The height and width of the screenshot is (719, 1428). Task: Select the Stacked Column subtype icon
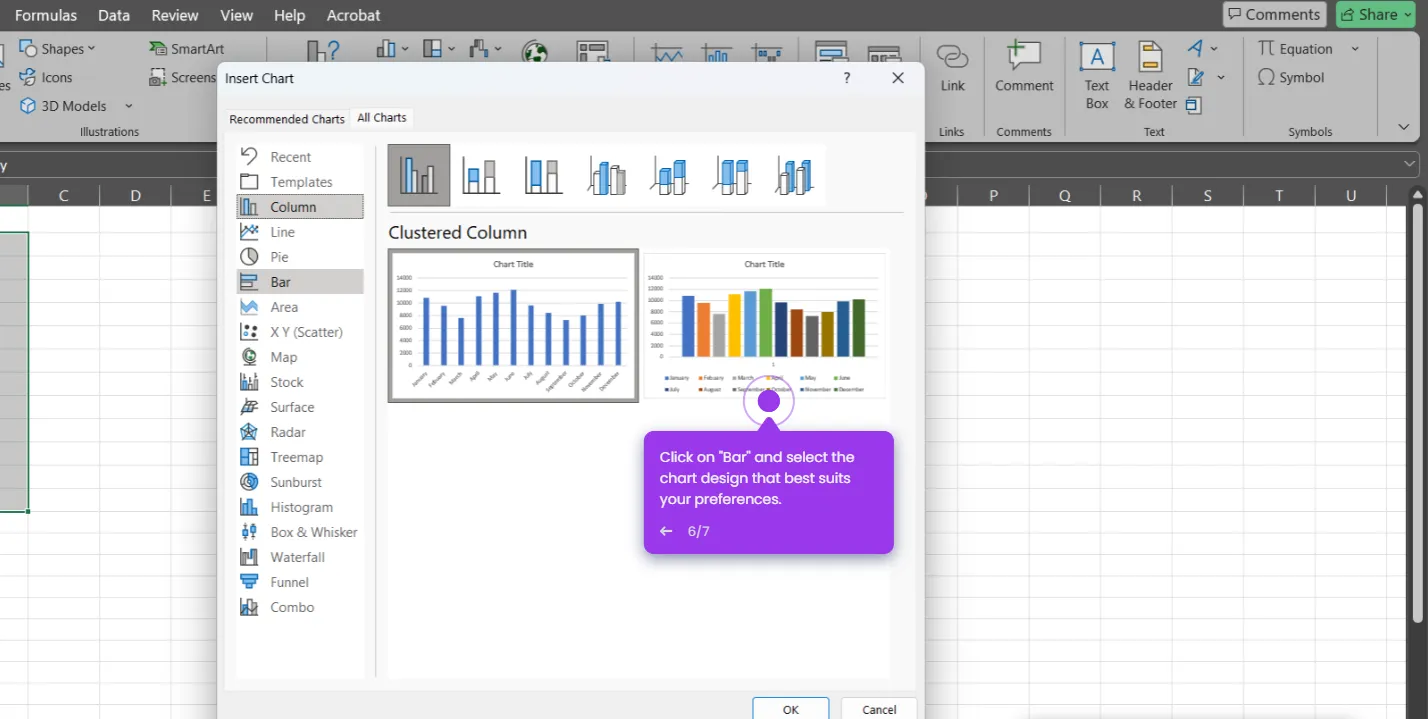click(481, 174)
